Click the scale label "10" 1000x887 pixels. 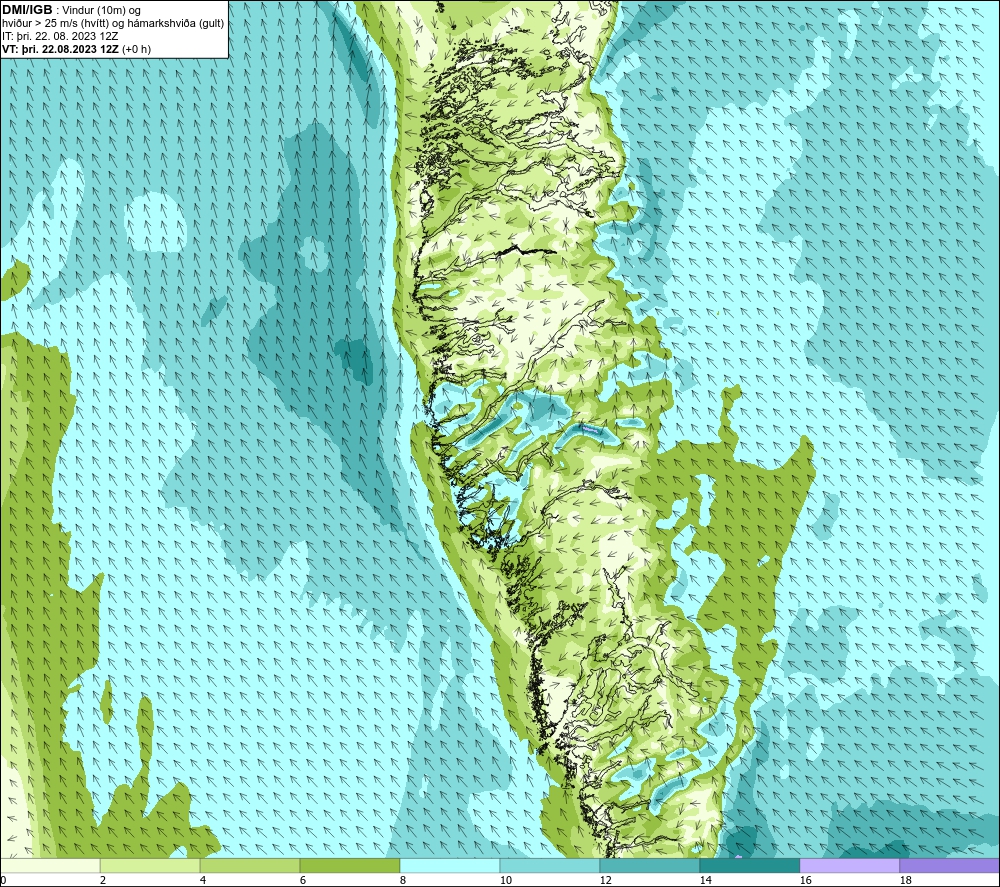(505, 881)
